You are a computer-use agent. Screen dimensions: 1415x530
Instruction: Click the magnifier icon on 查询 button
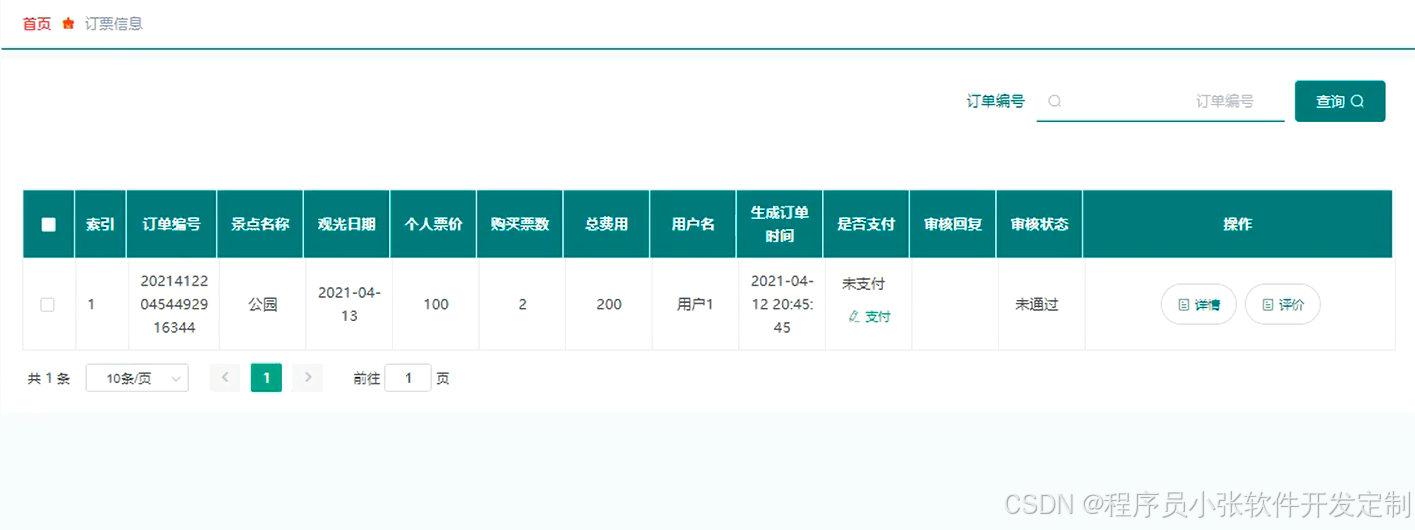pos(1357,101)
